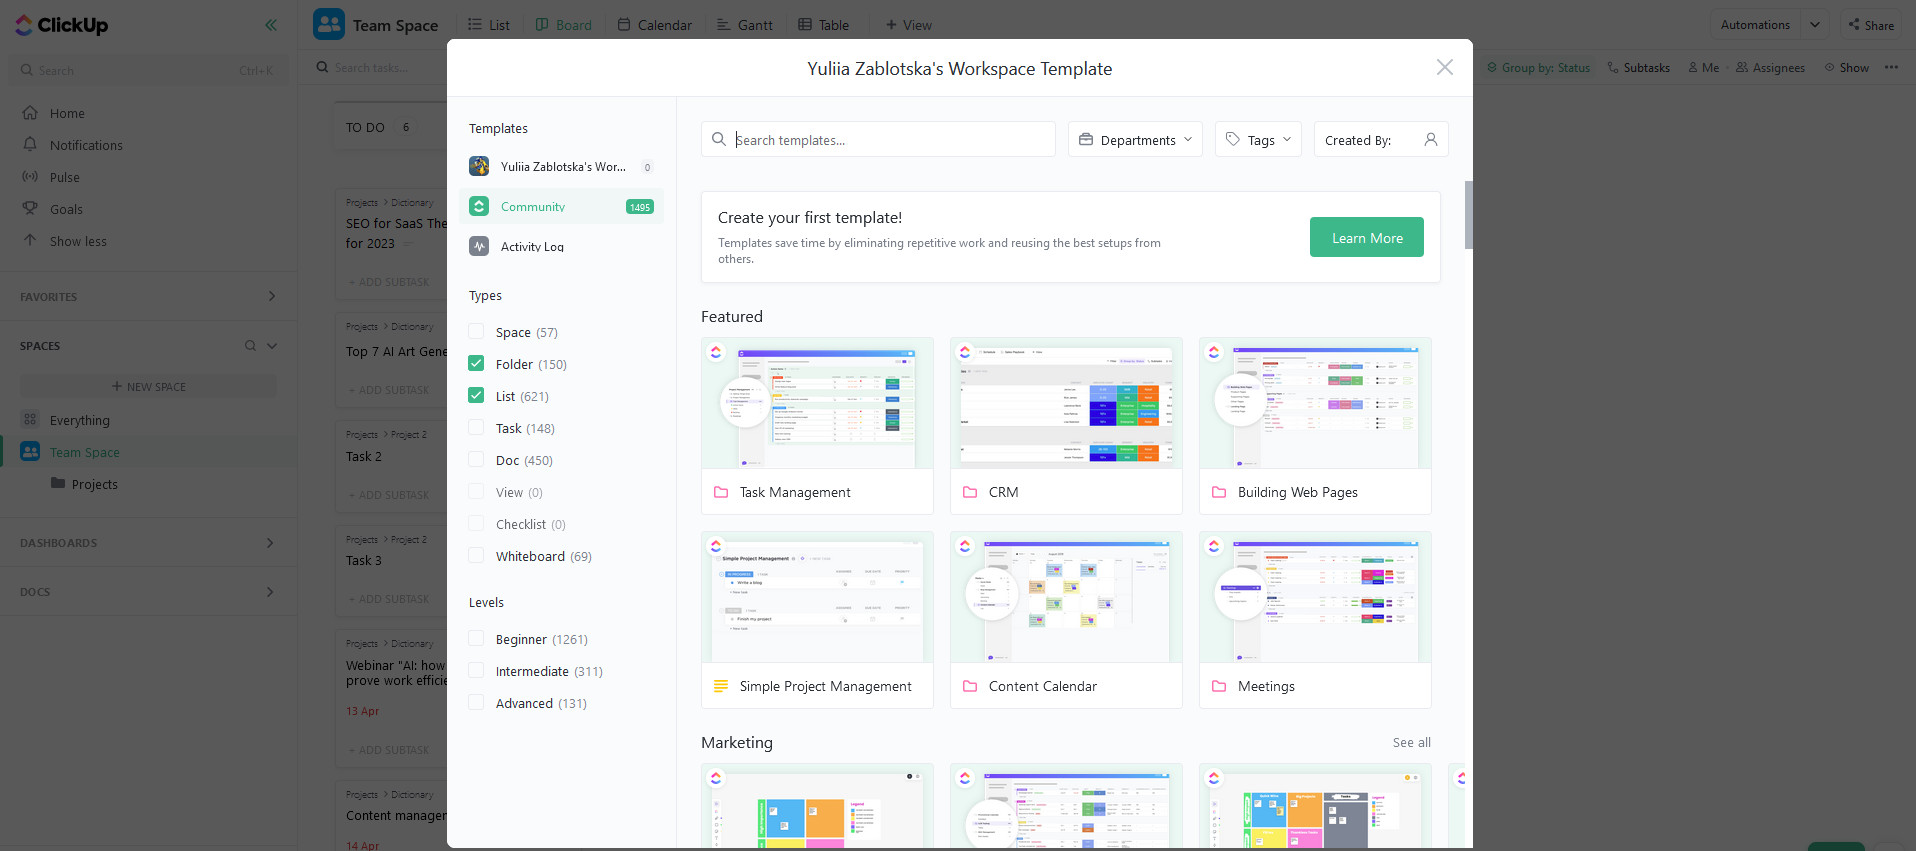Click the Search templates input field
Viewport: 1916px width, 851px height.
point(878,139)
